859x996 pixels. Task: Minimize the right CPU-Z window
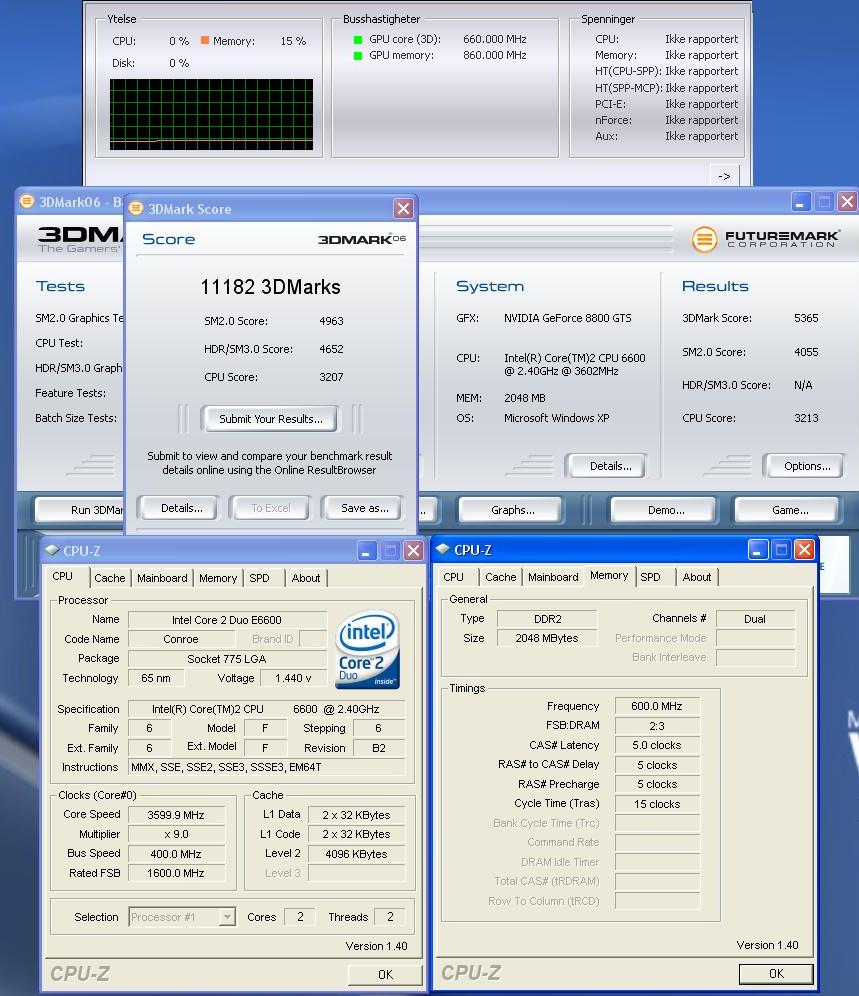(757, 549)
